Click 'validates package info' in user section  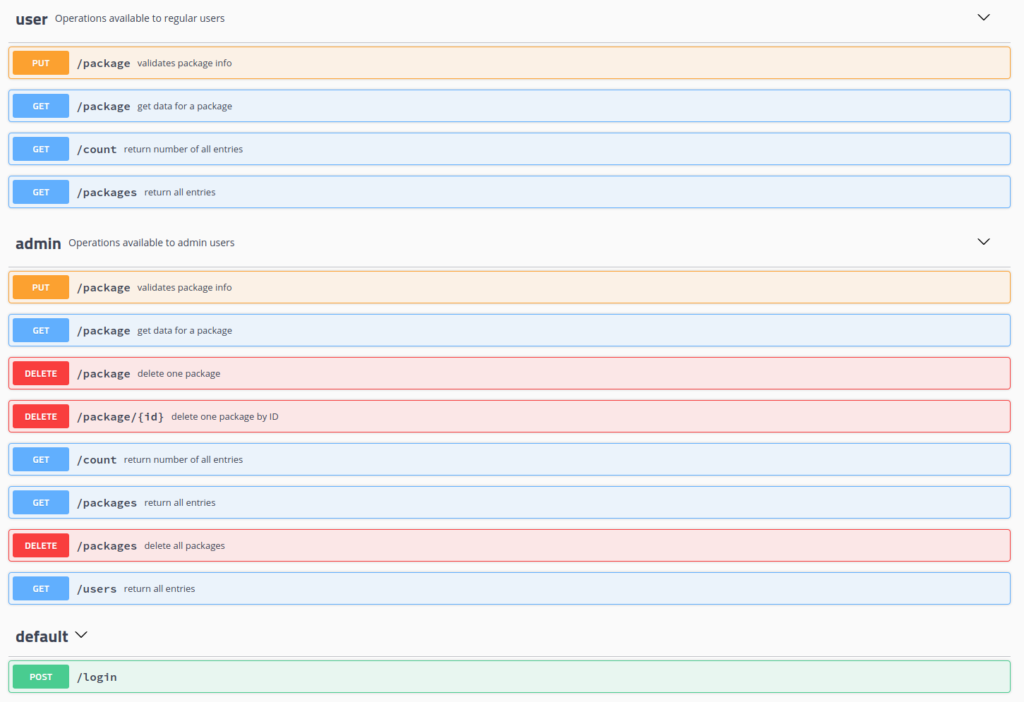pyautogui.click(x=185, y=63)
